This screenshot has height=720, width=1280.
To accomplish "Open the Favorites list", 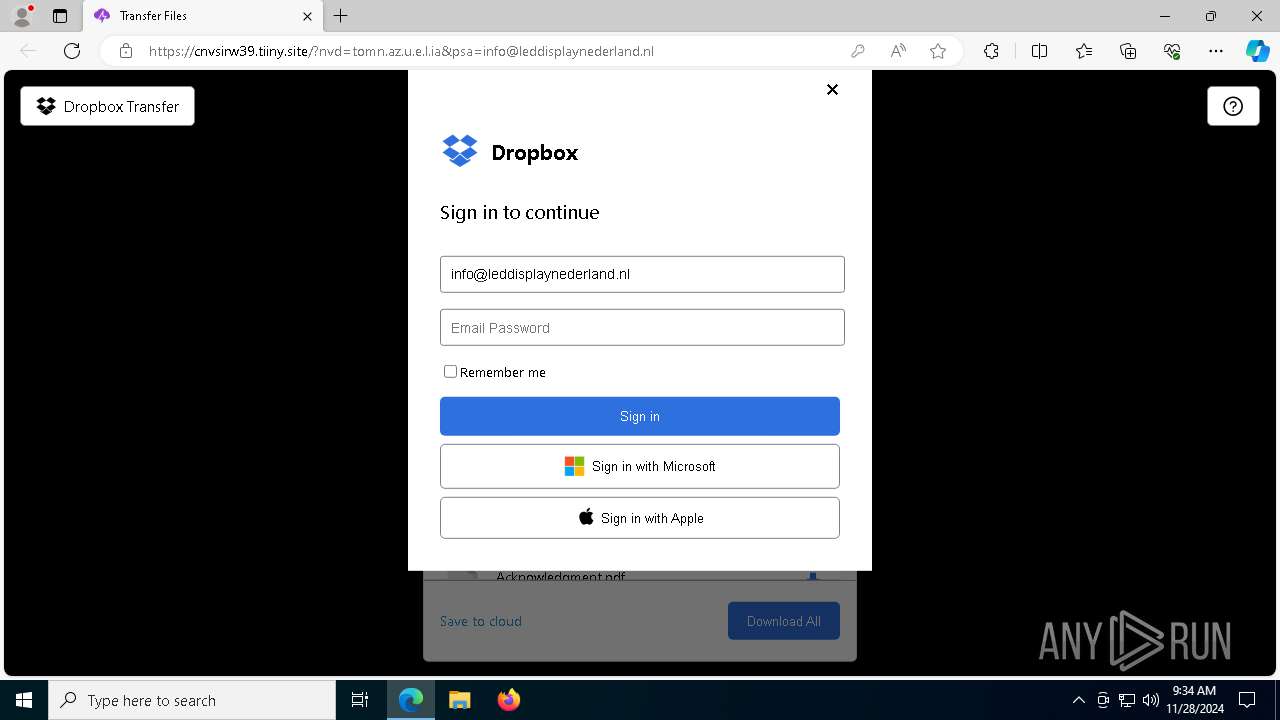I will 1084,51.
